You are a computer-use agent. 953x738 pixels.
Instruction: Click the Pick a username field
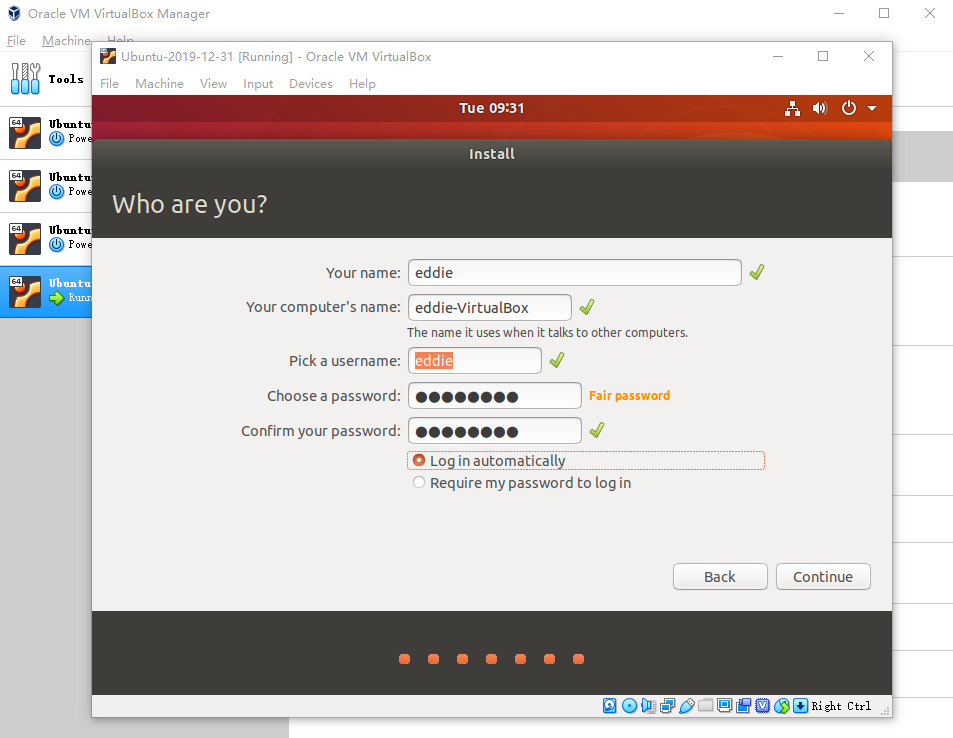click(475, 360)
